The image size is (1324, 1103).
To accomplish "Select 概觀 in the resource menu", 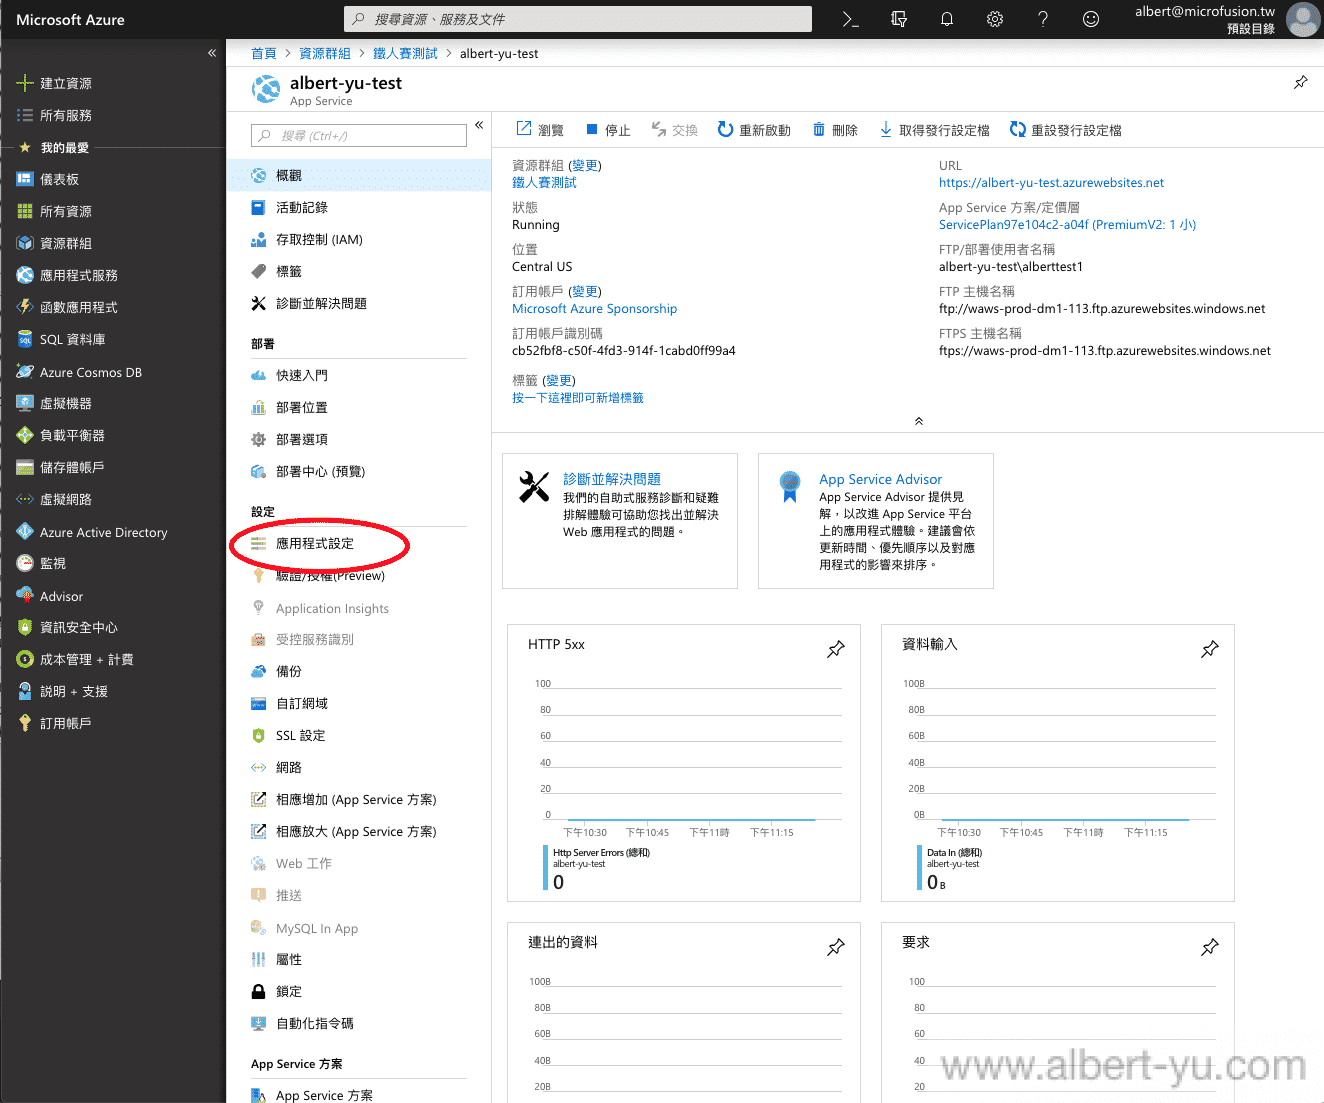I will pyautogui.click(x=358, y=175).
